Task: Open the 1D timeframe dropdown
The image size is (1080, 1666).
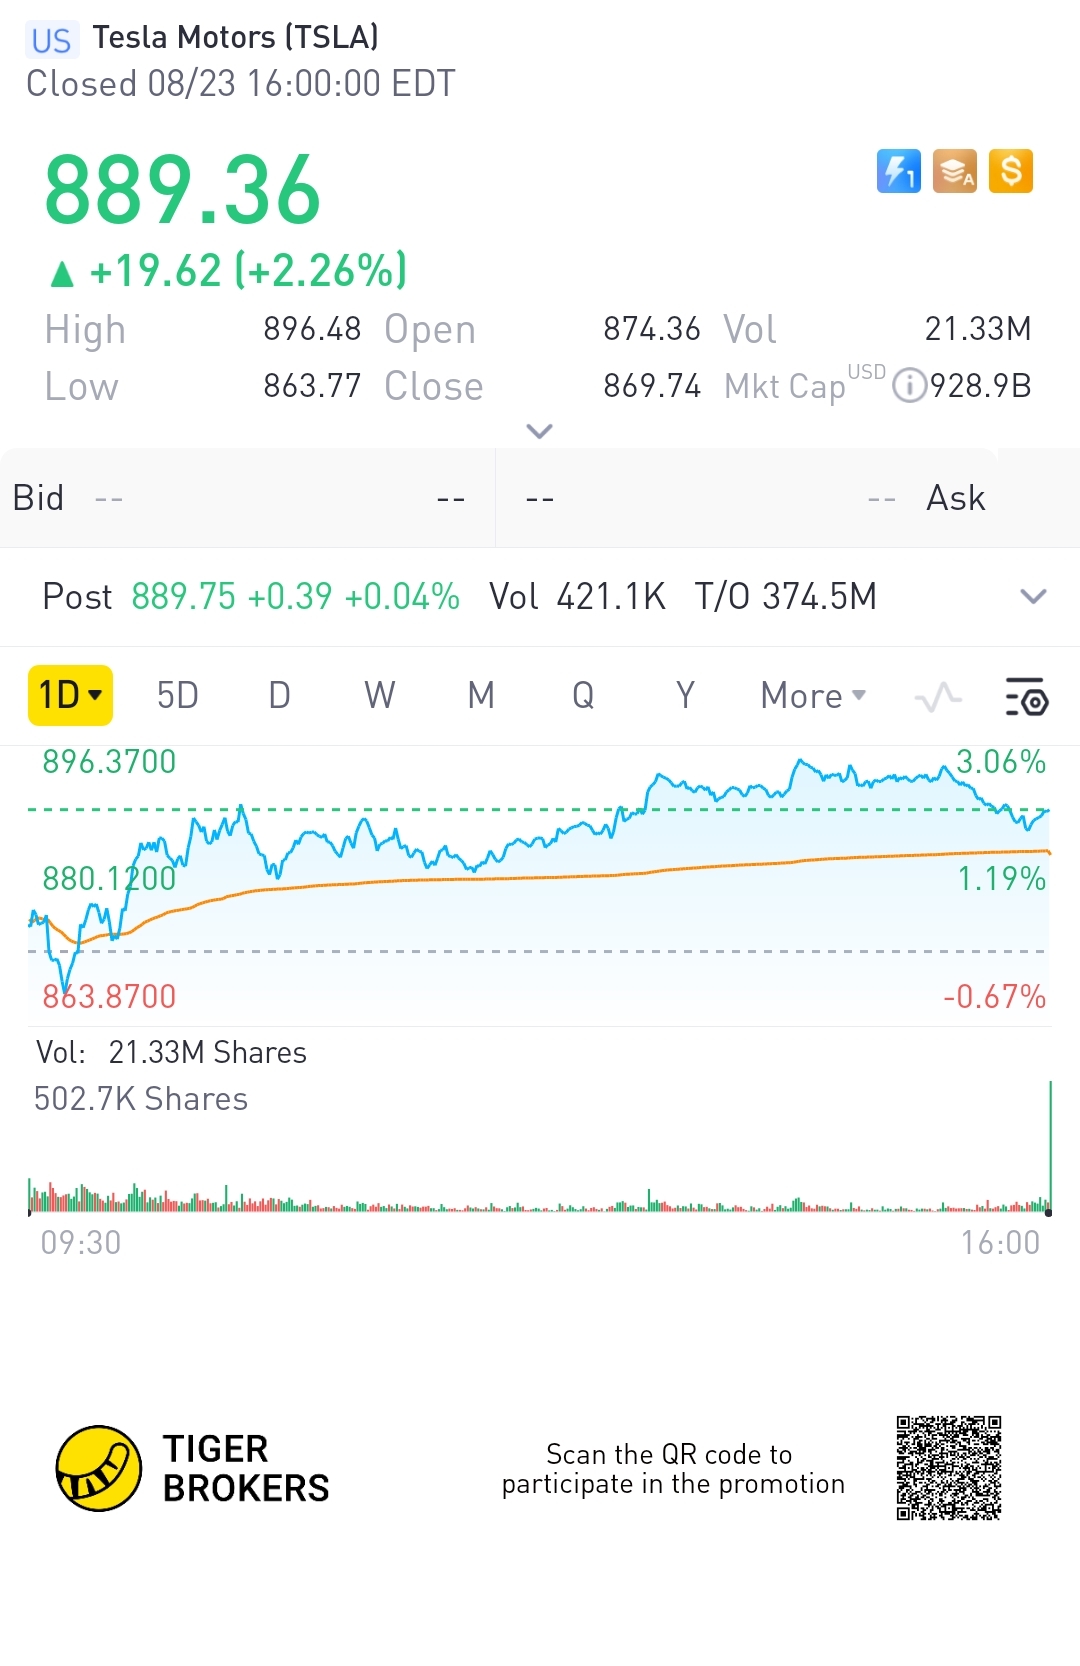Action: tap(70, 695)
